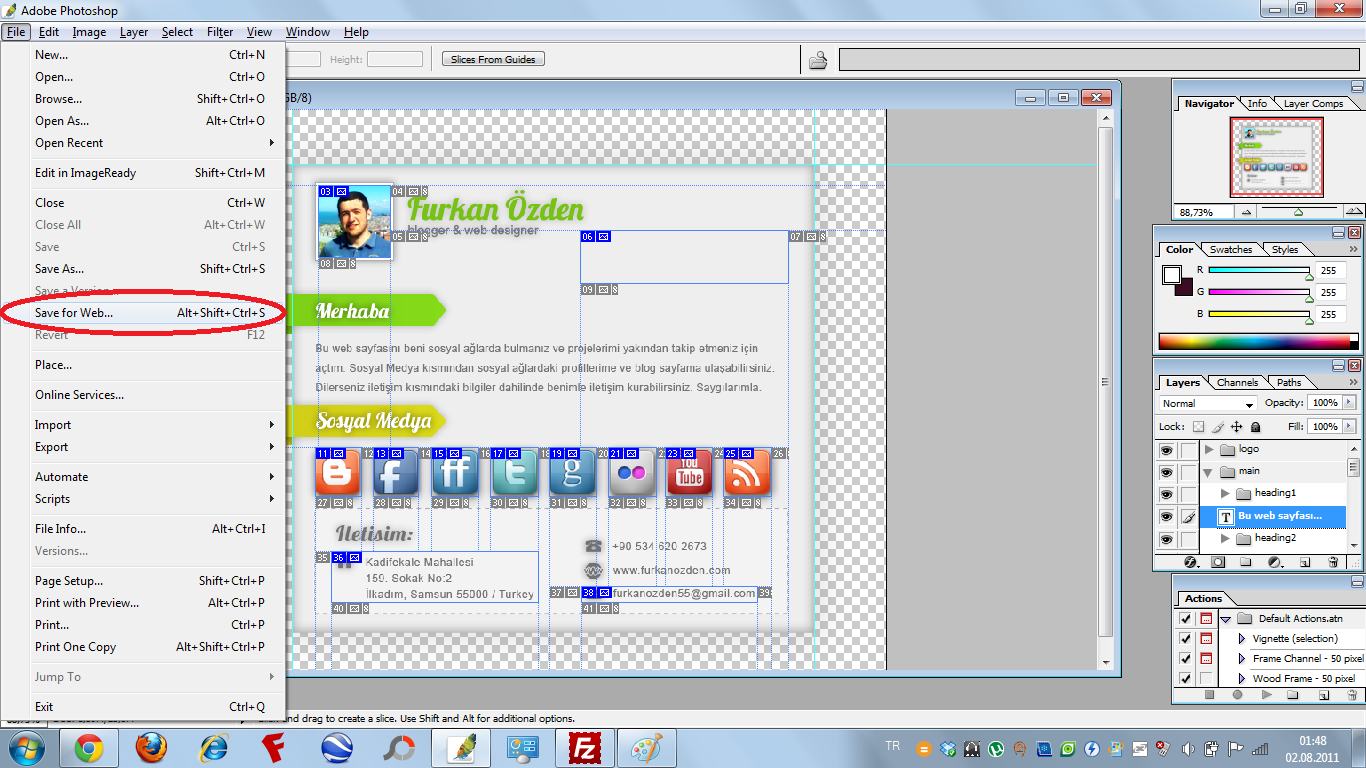Add a layer mask in Layers panel
The image size is (1366, 768).
1218,562
